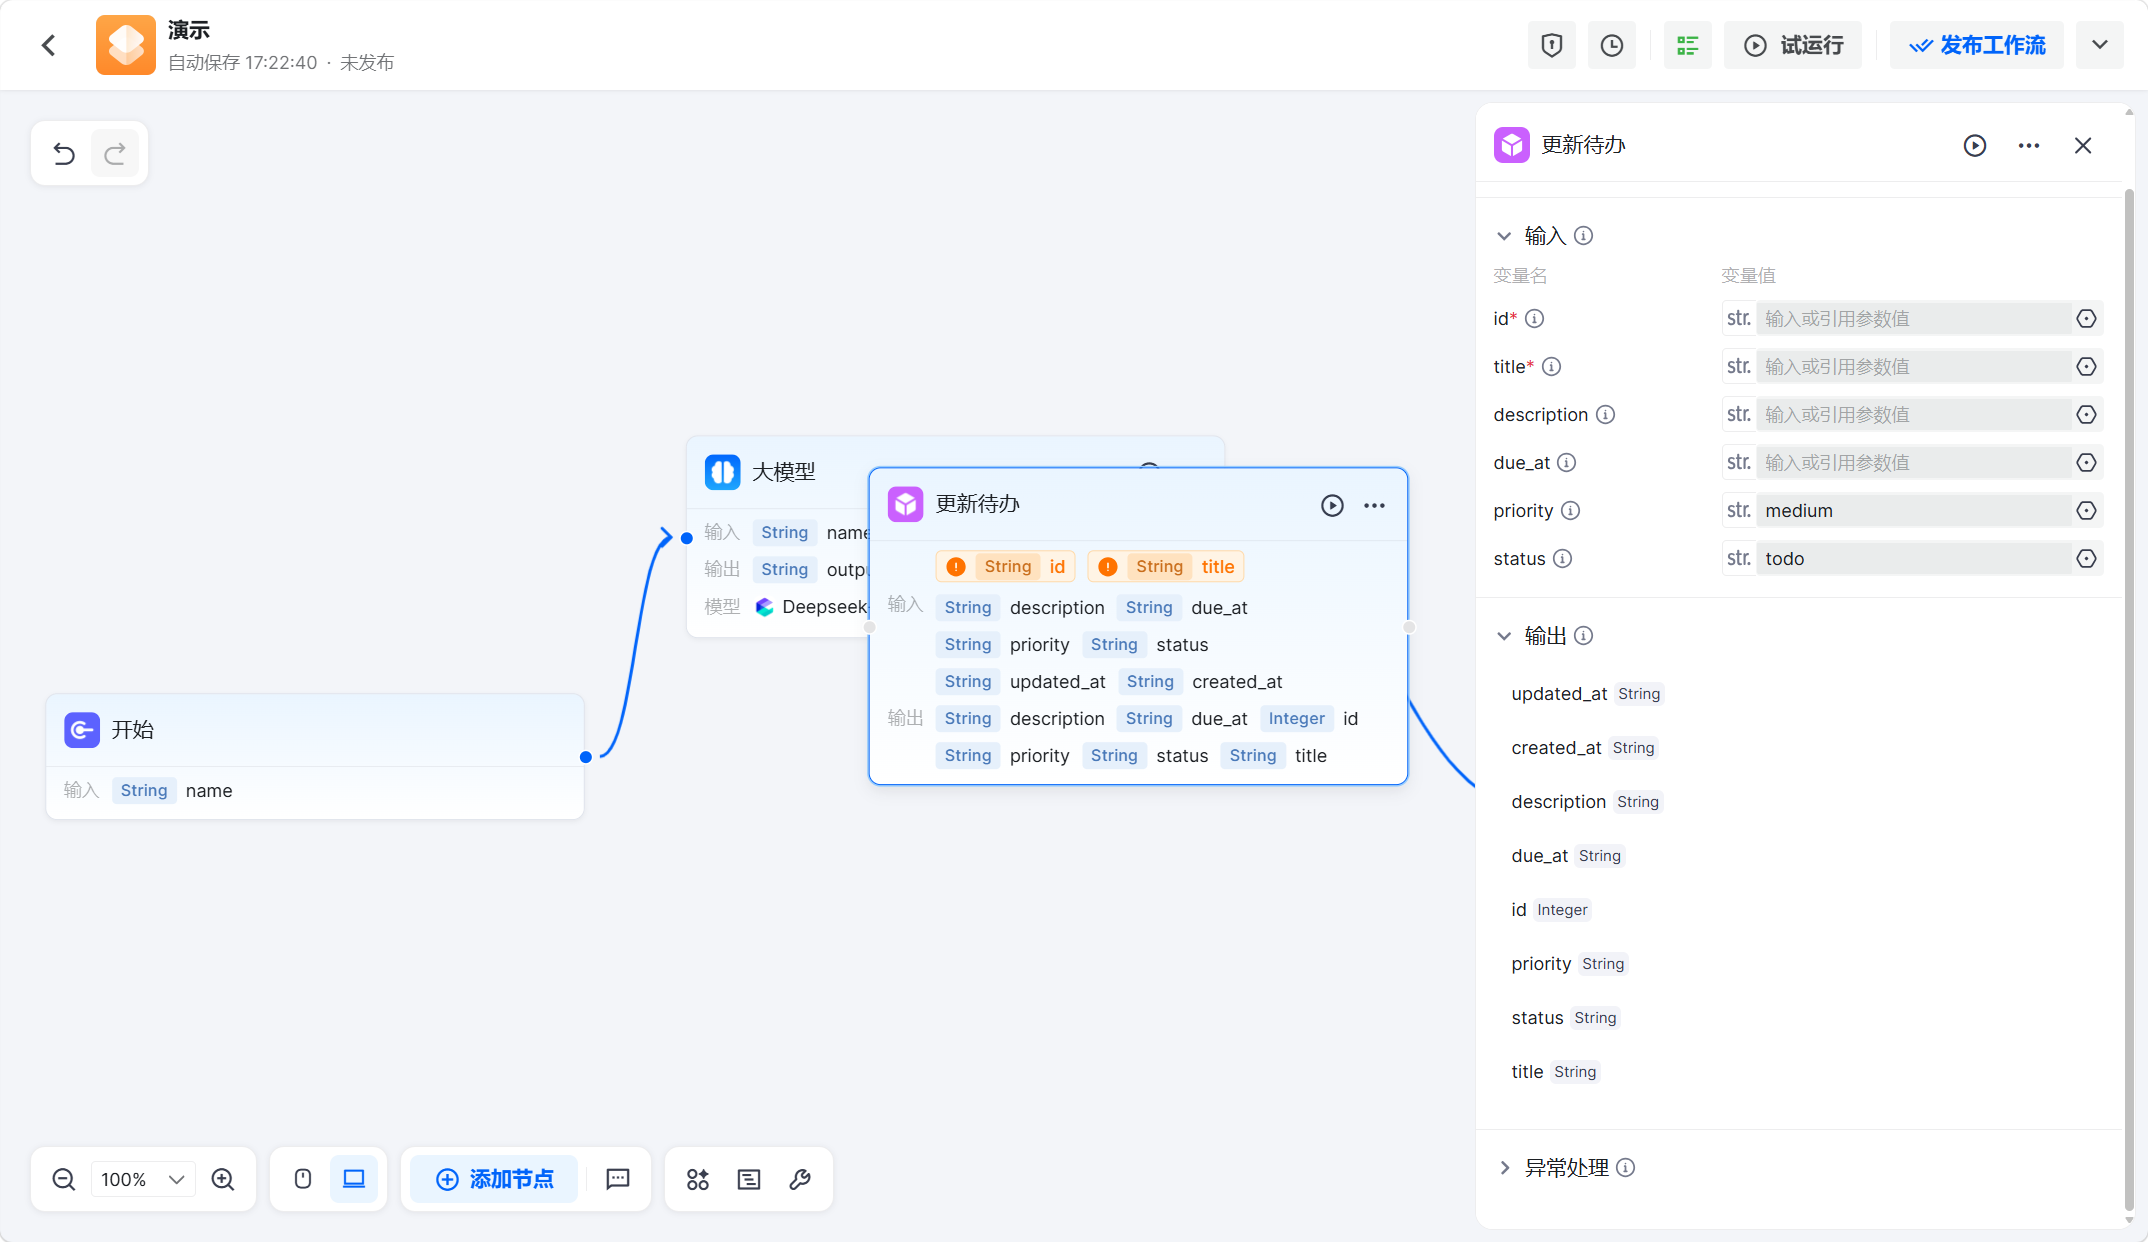Viewport: 2148px width, 1242px height.
Task: Run the 更新待办 node on canvas
Action: [x=1332, y=506]
